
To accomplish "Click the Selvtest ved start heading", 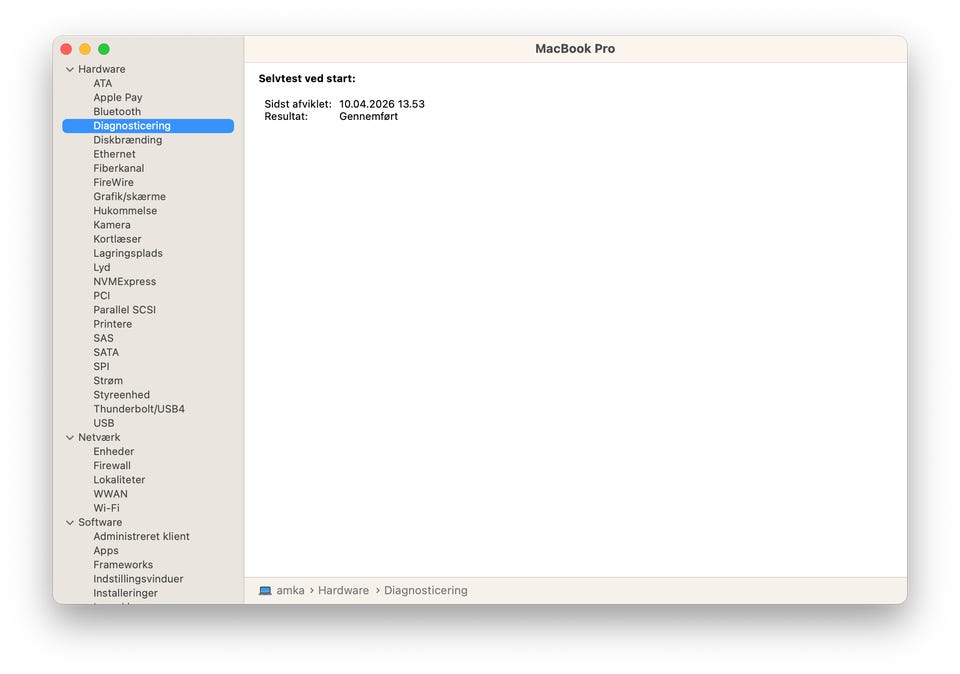I will (307, 78).
